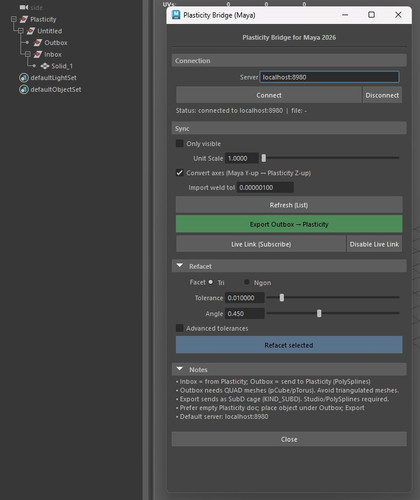The height and width of the screenshot is (500, 420).
Task: Select the Plasticity node icon in outliner
Action: (24, 19)
